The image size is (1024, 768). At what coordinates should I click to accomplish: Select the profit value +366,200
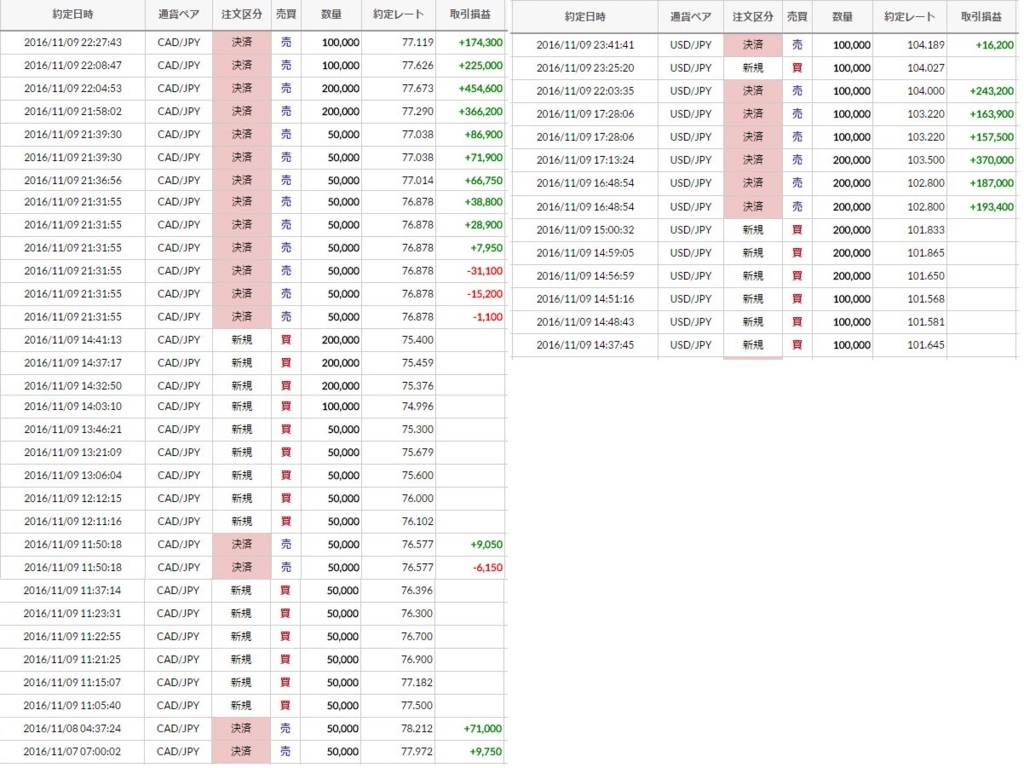[x=481, y=111]
